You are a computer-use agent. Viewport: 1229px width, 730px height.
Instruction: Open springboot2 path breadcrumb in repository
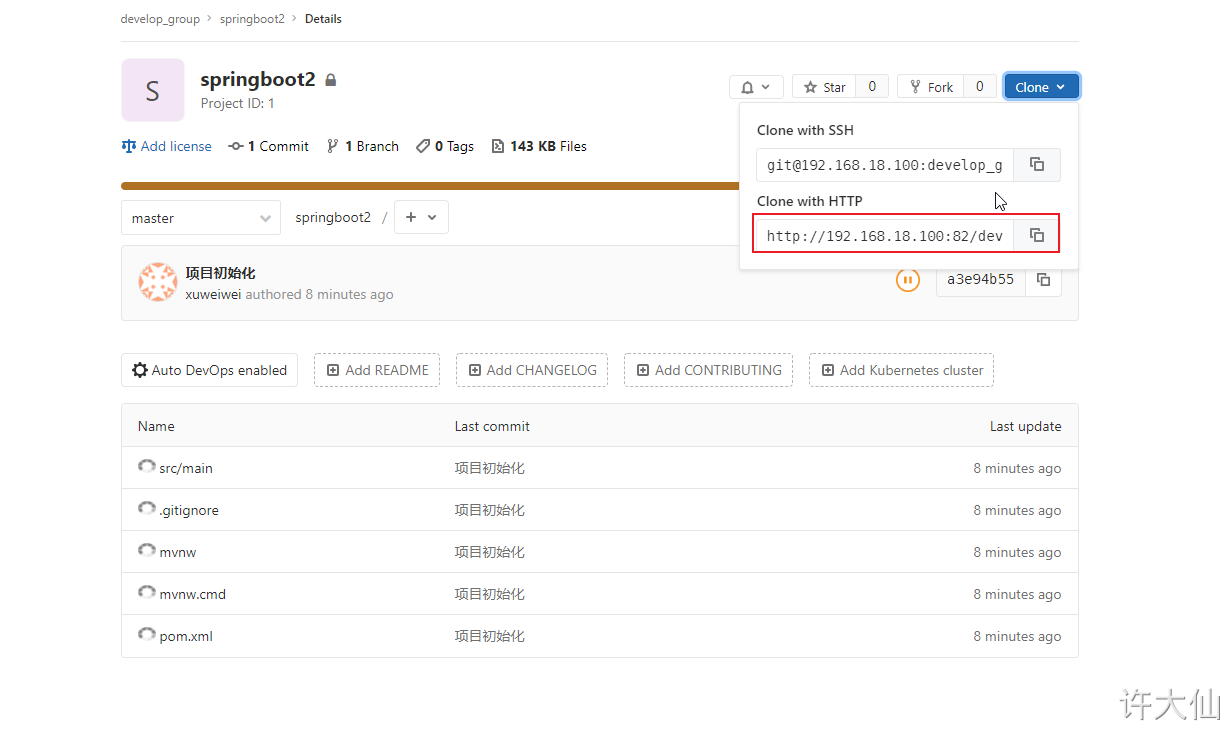[x=333, y=217]
